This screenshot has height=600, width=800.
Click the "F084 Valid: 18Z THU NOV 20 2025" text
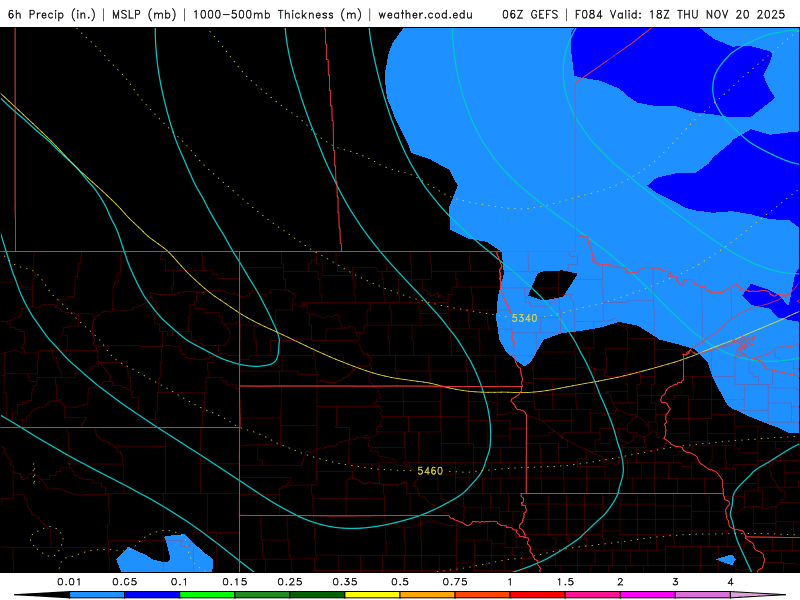(x=680, y=14)
